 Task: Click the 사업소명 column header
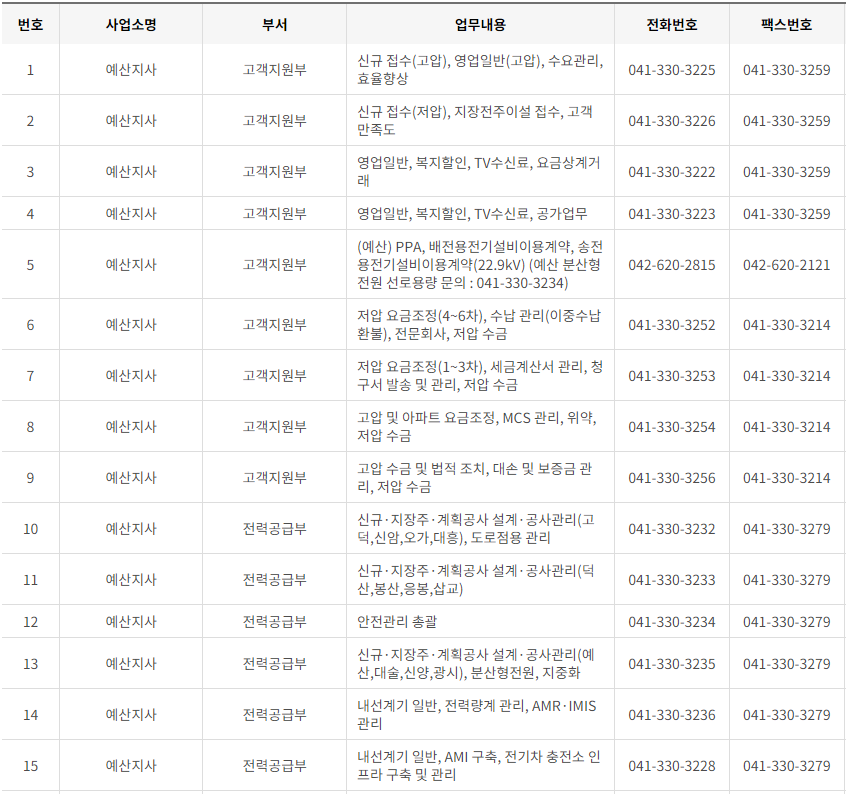[x=131, y=25]
